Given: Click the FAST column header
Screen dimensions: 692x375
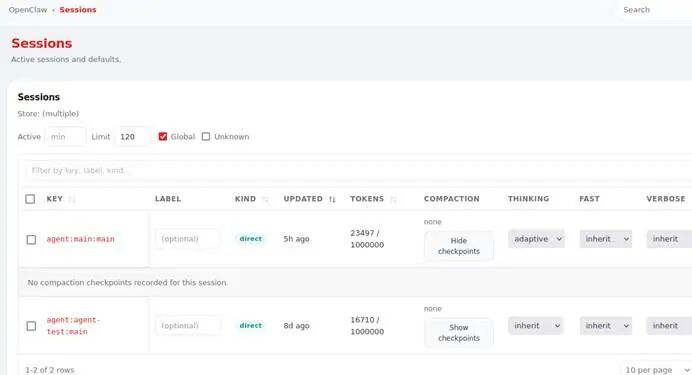Looking at the screenshot, I should (x=589, y=199).
